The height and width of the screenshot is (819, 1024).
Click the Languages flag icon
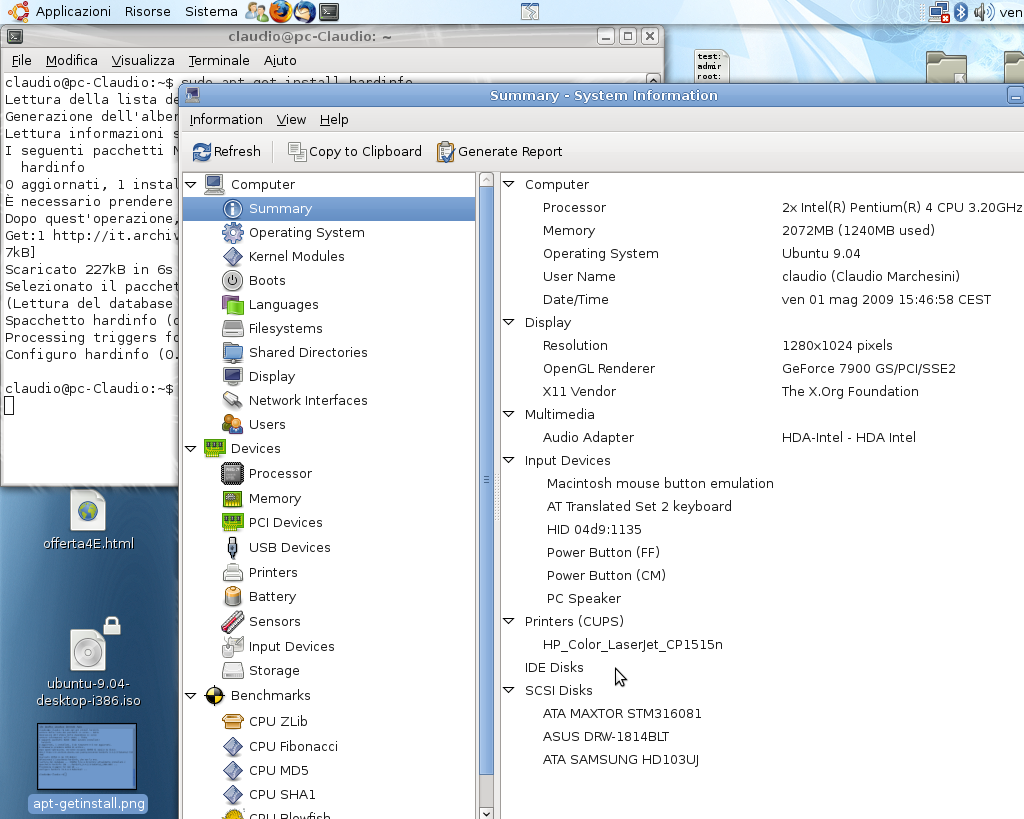coord(232,304)
